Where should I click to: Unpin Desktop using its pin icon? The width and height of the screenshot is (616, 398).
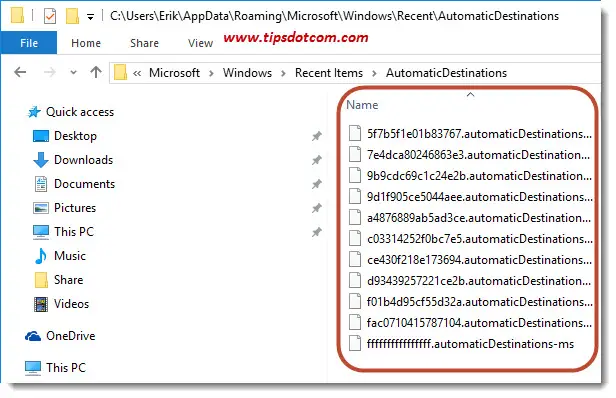click(317, 136)
